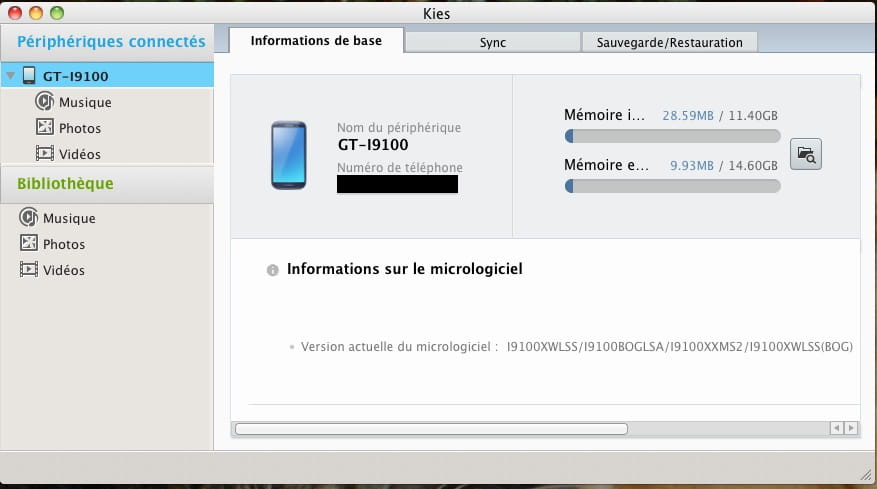Click the Mémoire e... label
This screenshot has width=877, height=489.
(606, 165)
